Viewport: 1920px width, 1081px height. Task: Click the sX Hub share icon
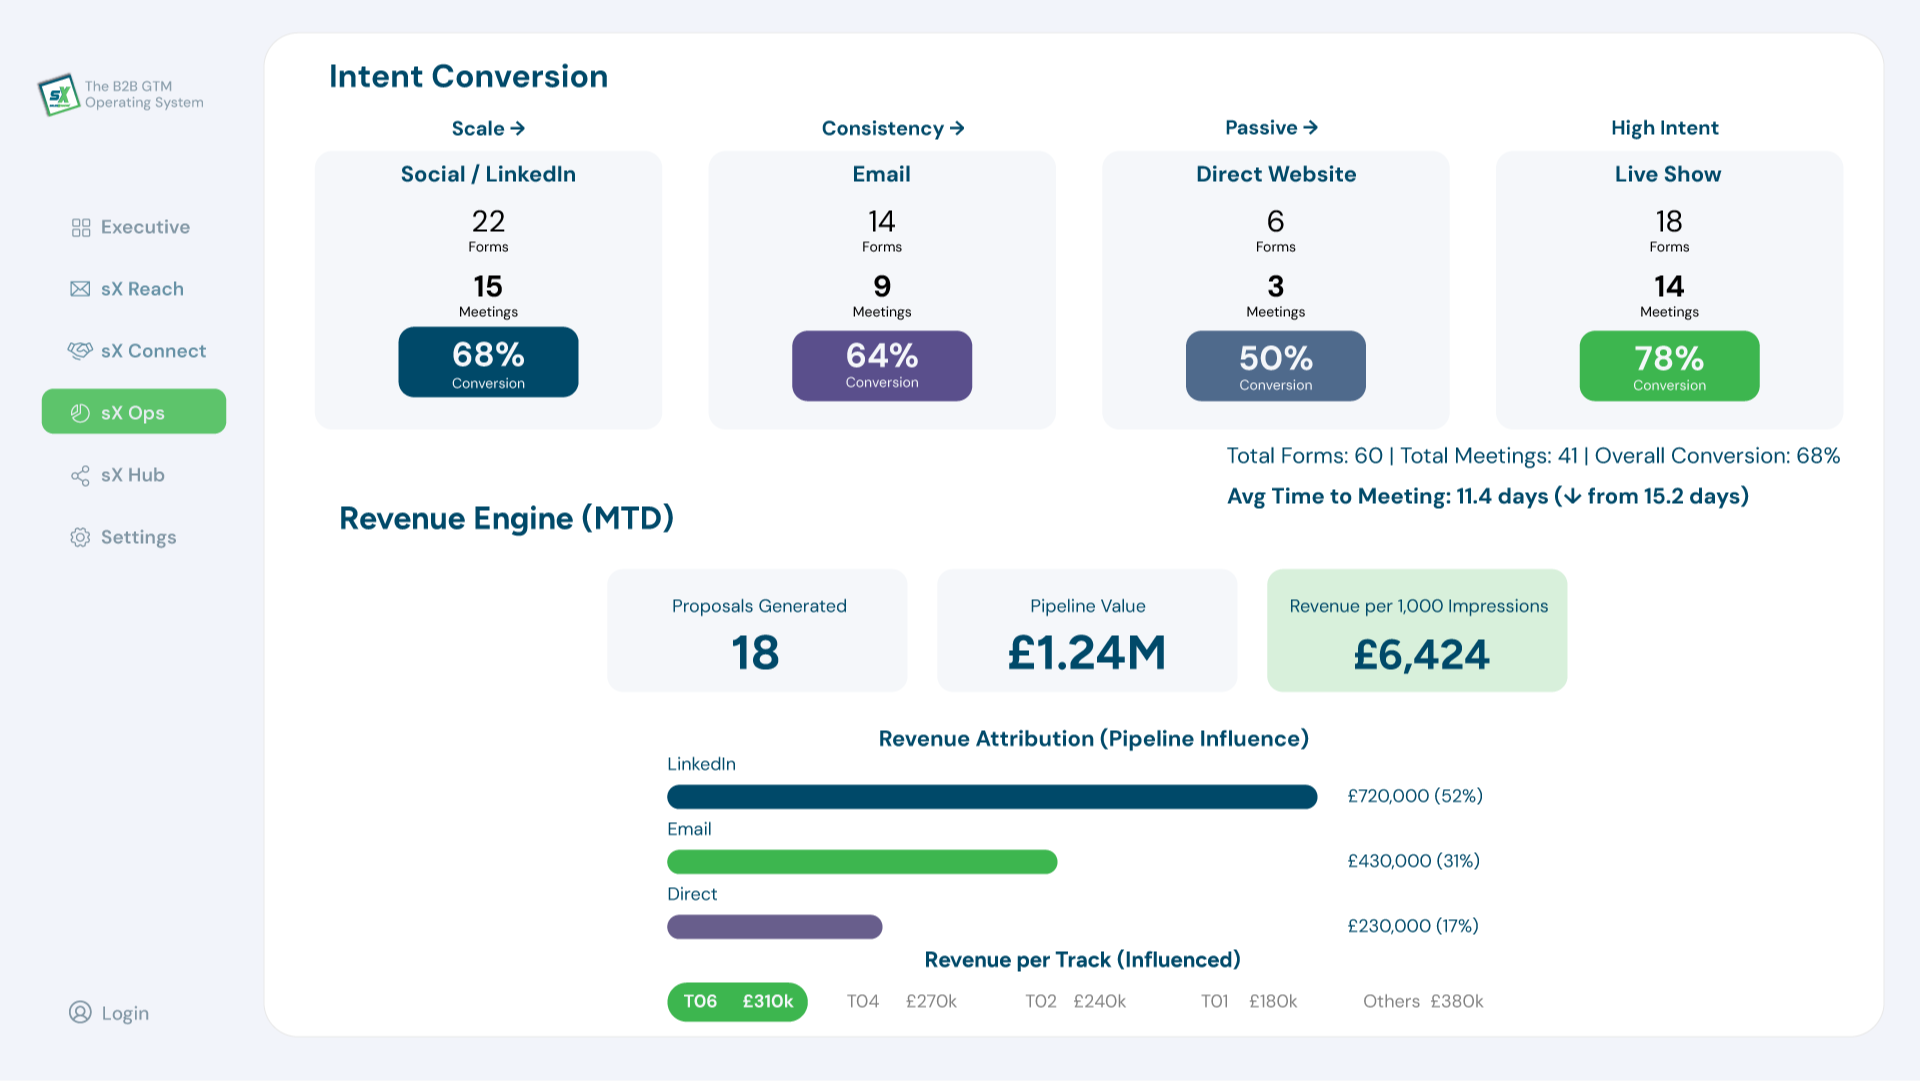point(80,476)
